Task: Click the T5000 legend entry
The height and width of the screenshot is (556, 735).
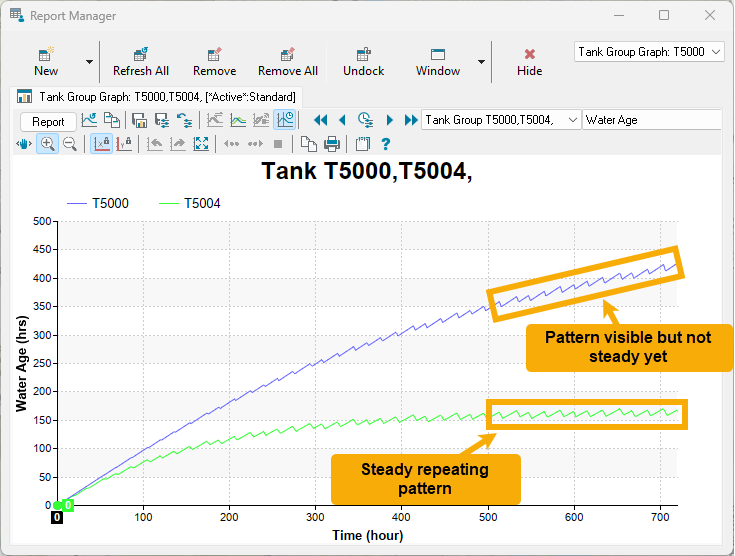Action: pyautogui.click(x=98, y=203)
